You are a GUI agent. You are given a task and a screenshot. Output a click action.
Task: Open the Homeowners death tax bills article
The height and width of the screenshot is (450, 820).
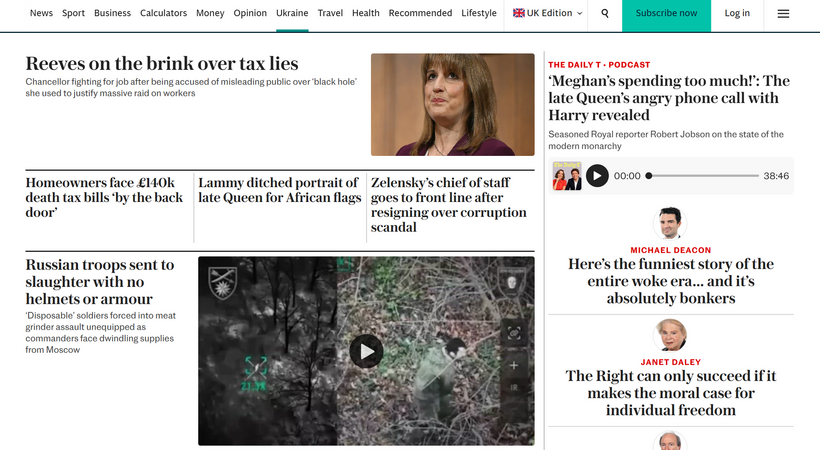point(104,197)
